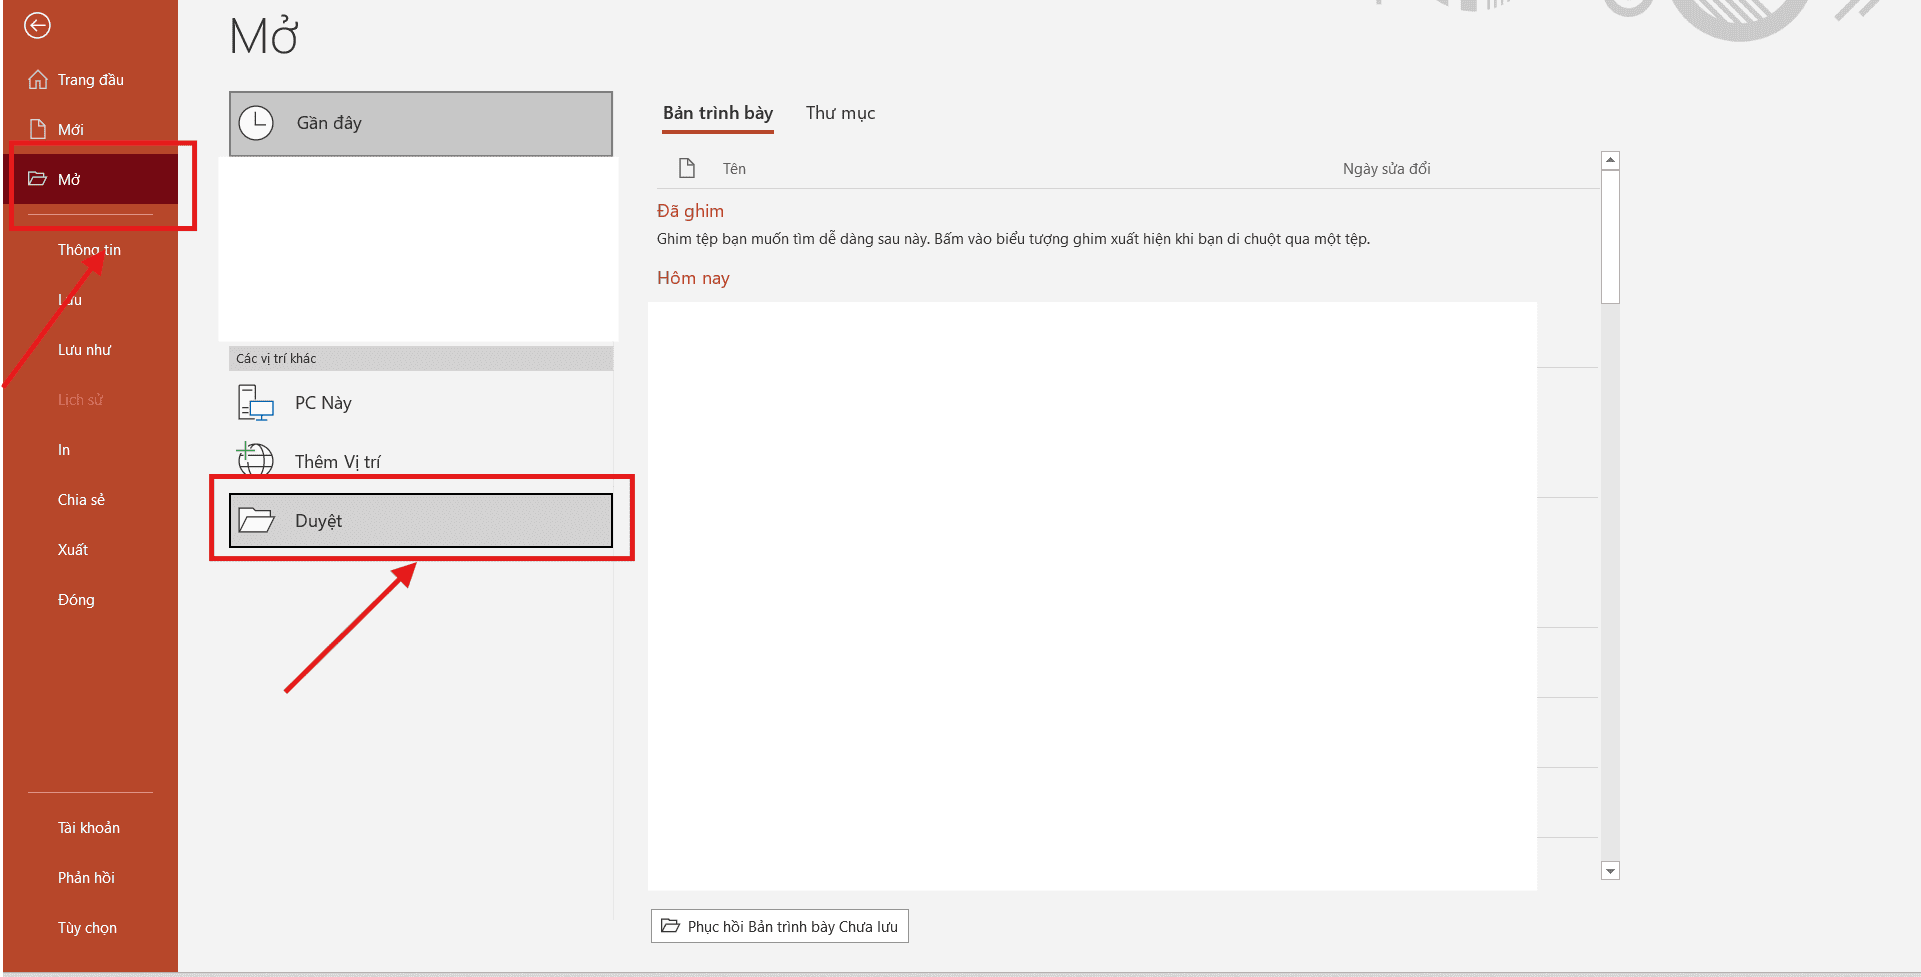This screenshot has width=1921, height=977.
Task: Select Lưu như in the sidebar
Action: tap(84, 350)
